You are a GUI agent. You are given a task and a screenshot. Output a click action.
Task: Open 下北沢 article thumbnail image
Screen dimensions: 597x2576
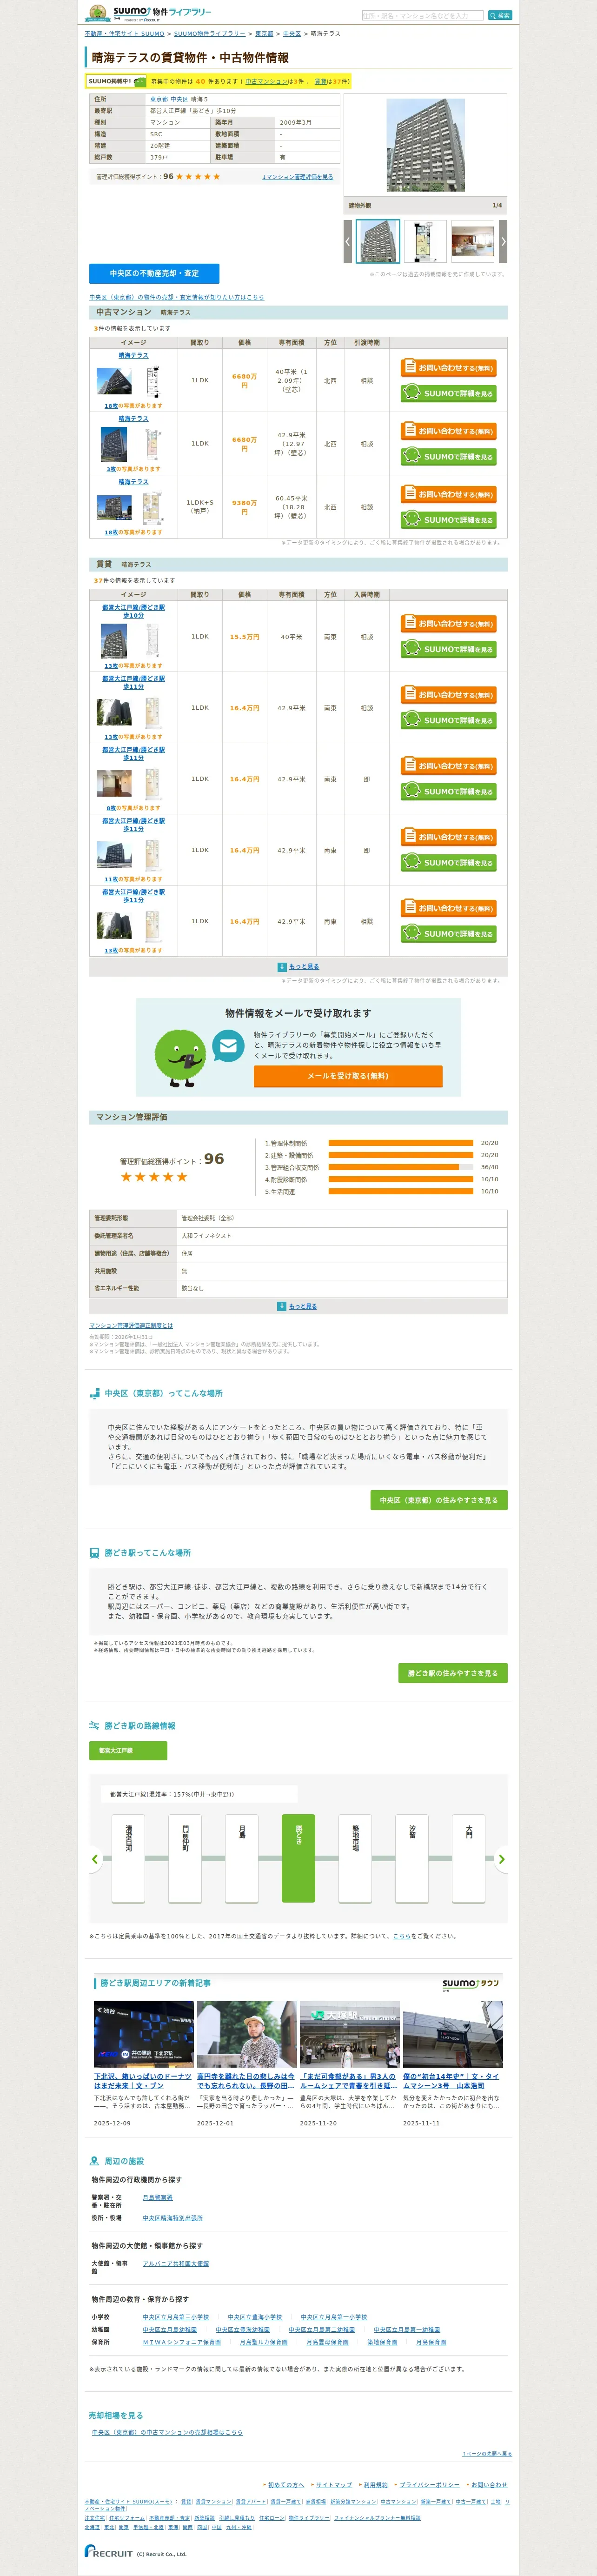point(144,2034)
